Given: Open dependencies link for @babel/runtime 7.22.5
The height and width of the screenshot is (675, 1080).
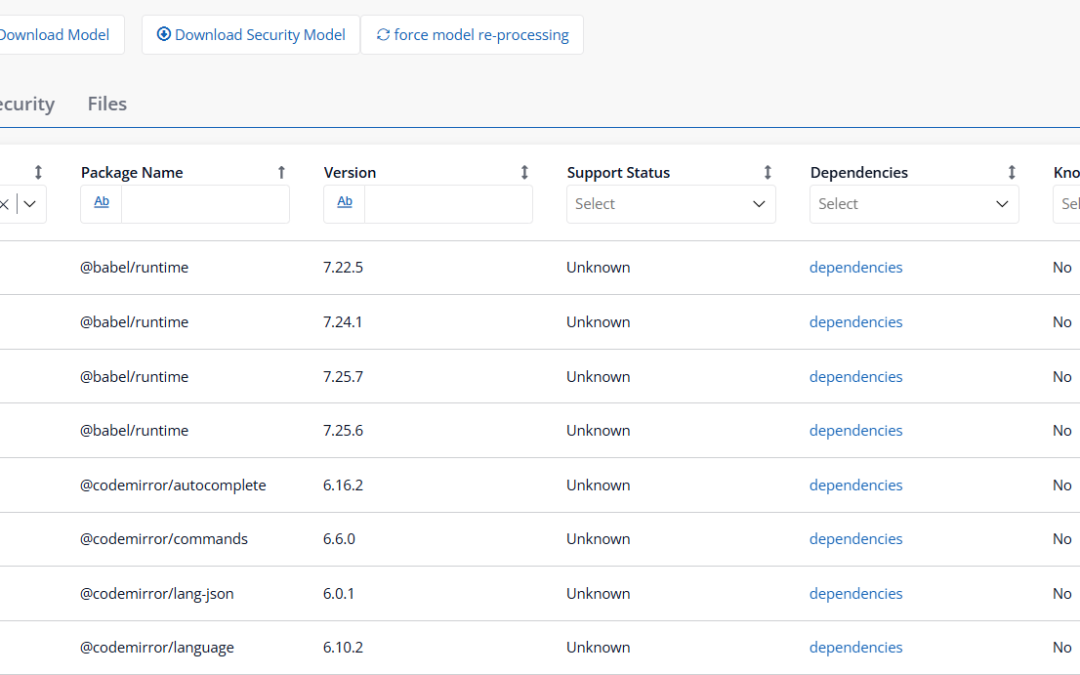Looking at the screenshot, I should pyautogui.click(x=855, y=268).
